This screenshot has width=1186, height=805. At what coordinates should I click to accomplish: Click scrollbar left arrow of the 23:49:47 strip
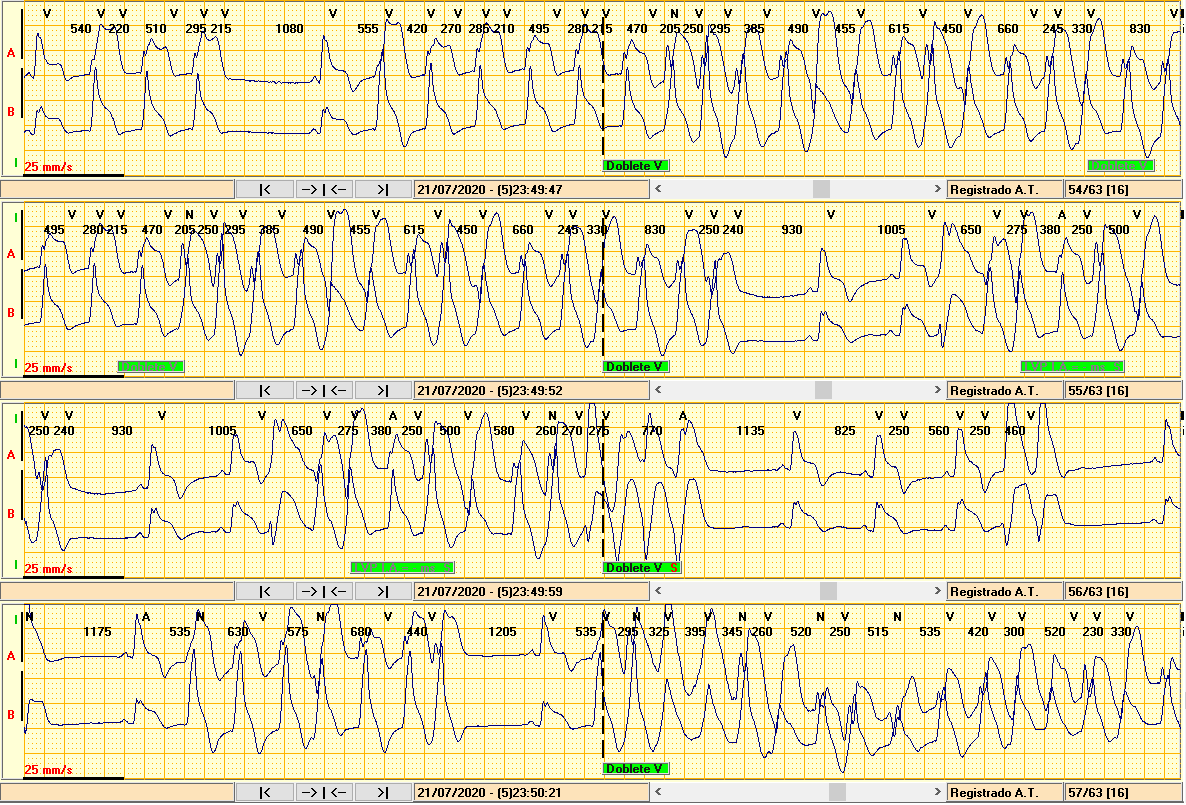click(x=658, y=189)
